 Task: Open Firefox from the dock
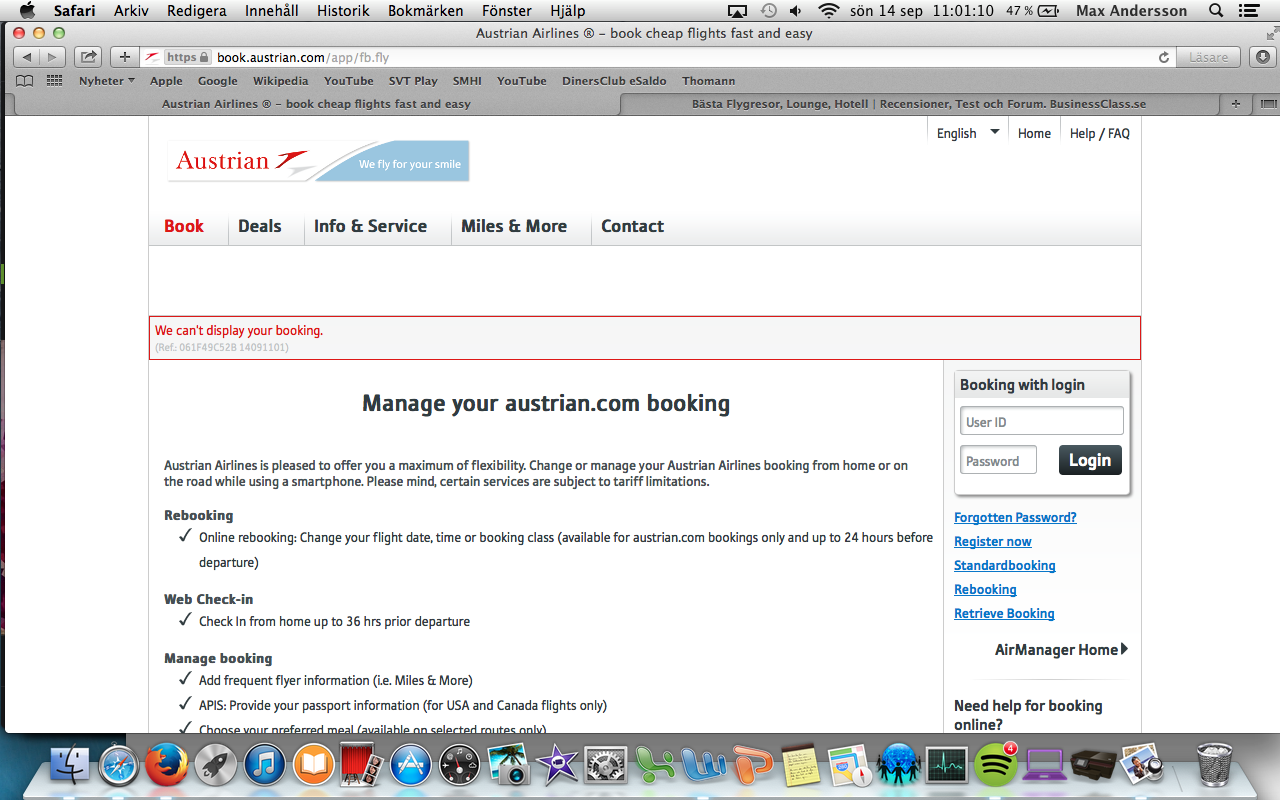(166, 766)
